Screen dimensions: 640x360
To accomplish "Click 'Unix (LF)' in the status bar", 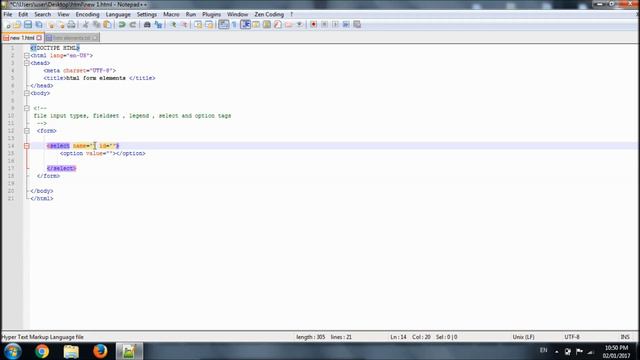I will (523, 337).
